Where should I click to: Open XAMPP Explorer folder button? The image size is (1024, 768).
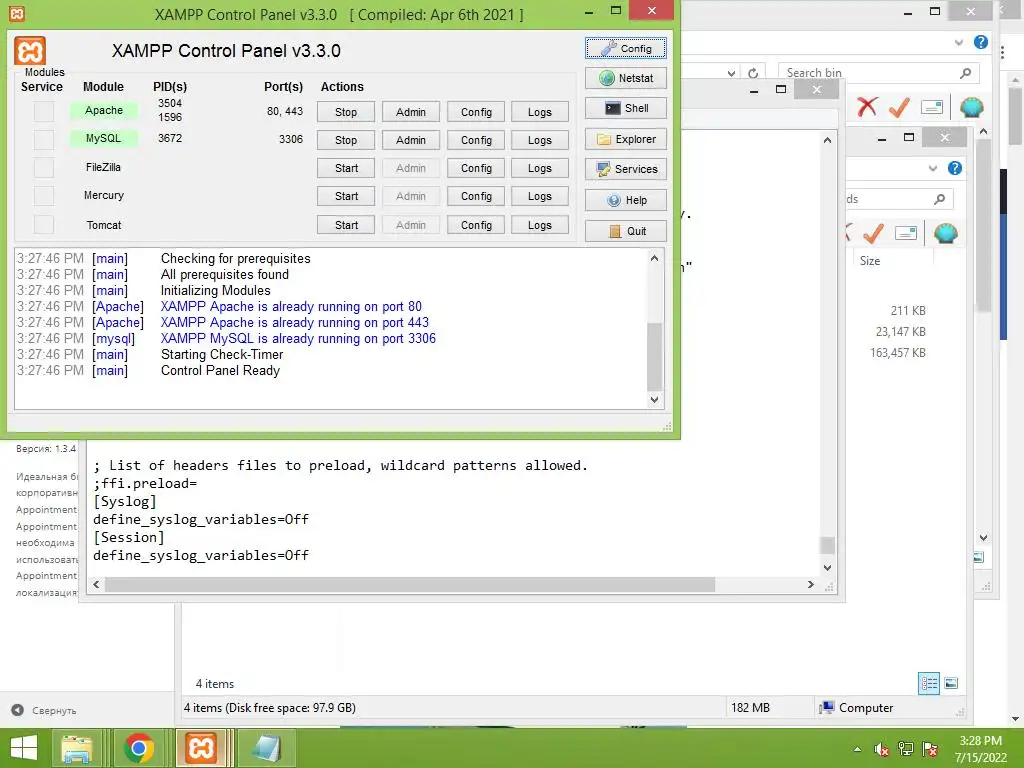pyautogui.click(x=626, y=139)
